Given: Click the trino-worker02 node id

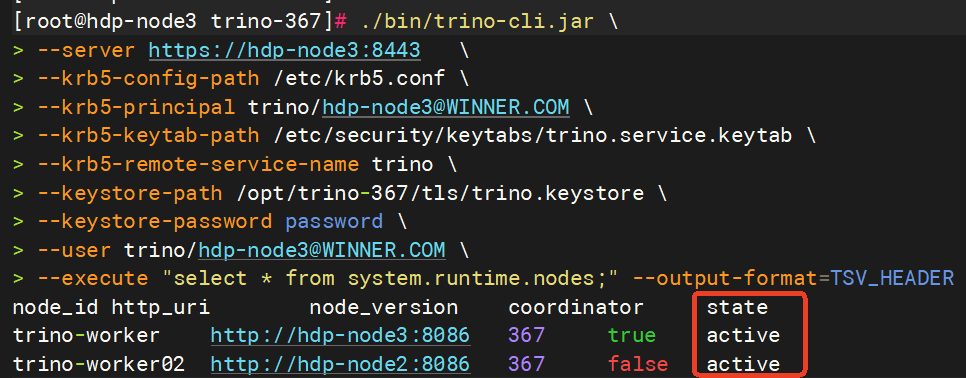Looking at the screenshot, I should (99, 364).
